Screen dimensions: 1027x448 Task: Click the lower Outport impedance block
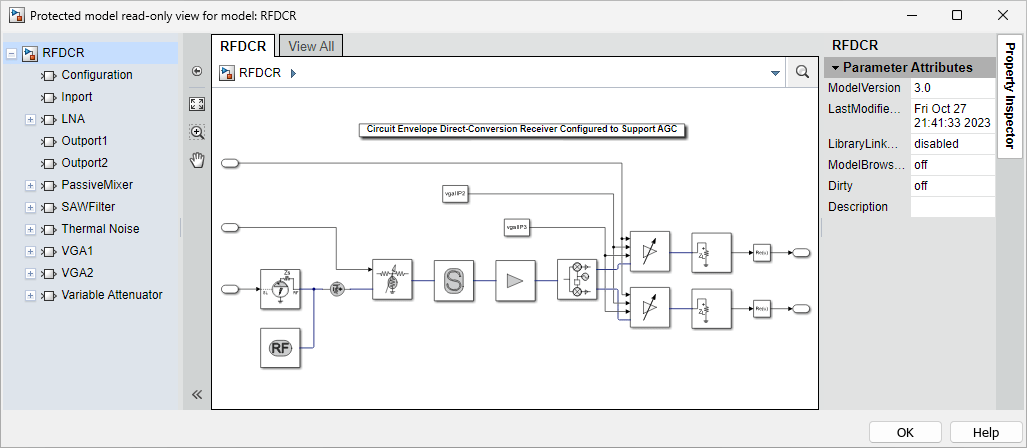click(711, 308)
